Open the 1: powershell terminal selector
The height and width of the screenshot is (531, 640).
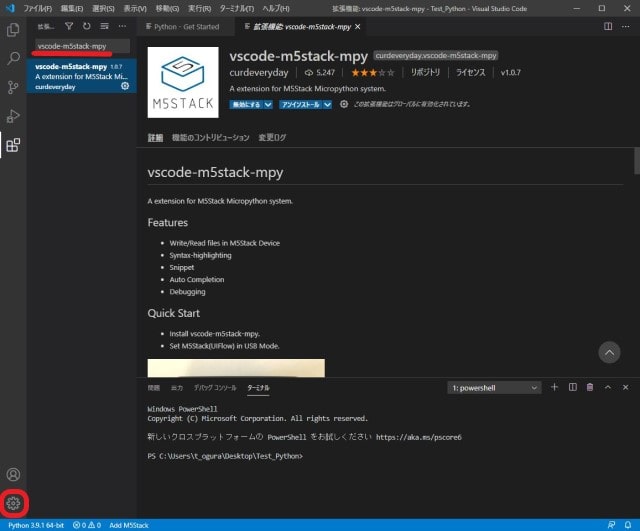pos(494,388)
